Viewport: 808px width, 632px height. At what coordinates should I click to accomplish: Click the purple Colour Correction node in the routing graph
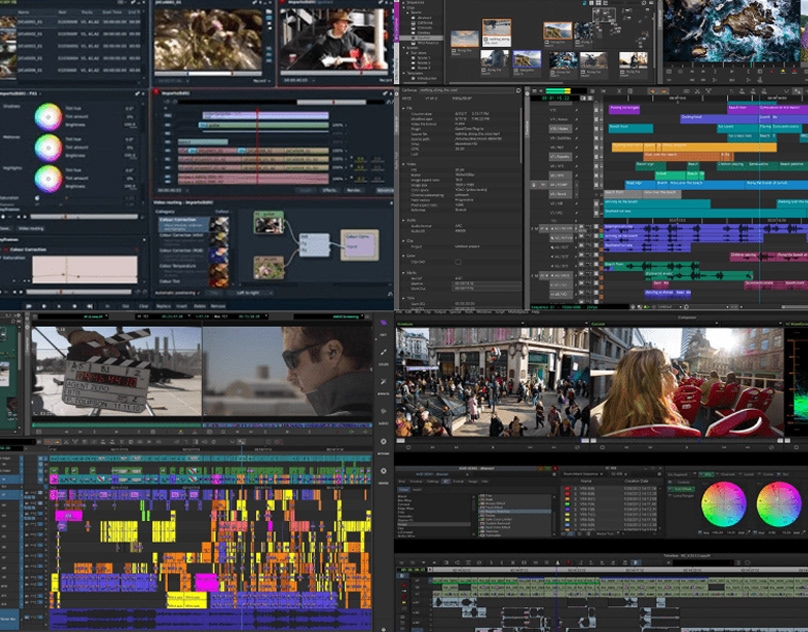[360, 245]
